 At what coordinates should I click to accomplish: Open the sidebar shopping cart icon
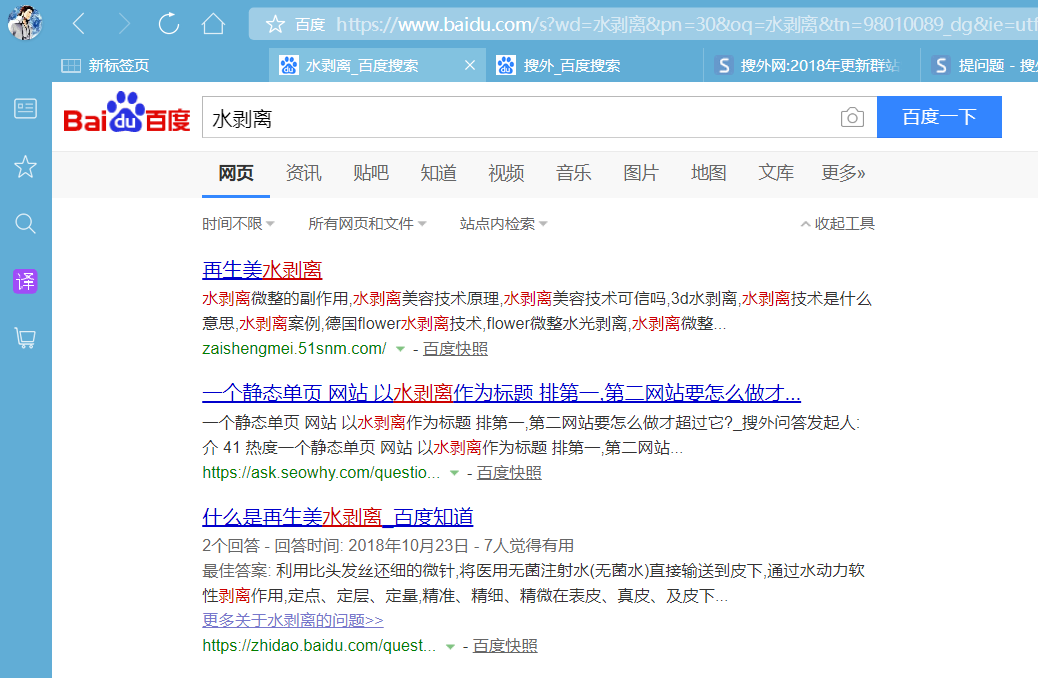click(x=25, y=338)
